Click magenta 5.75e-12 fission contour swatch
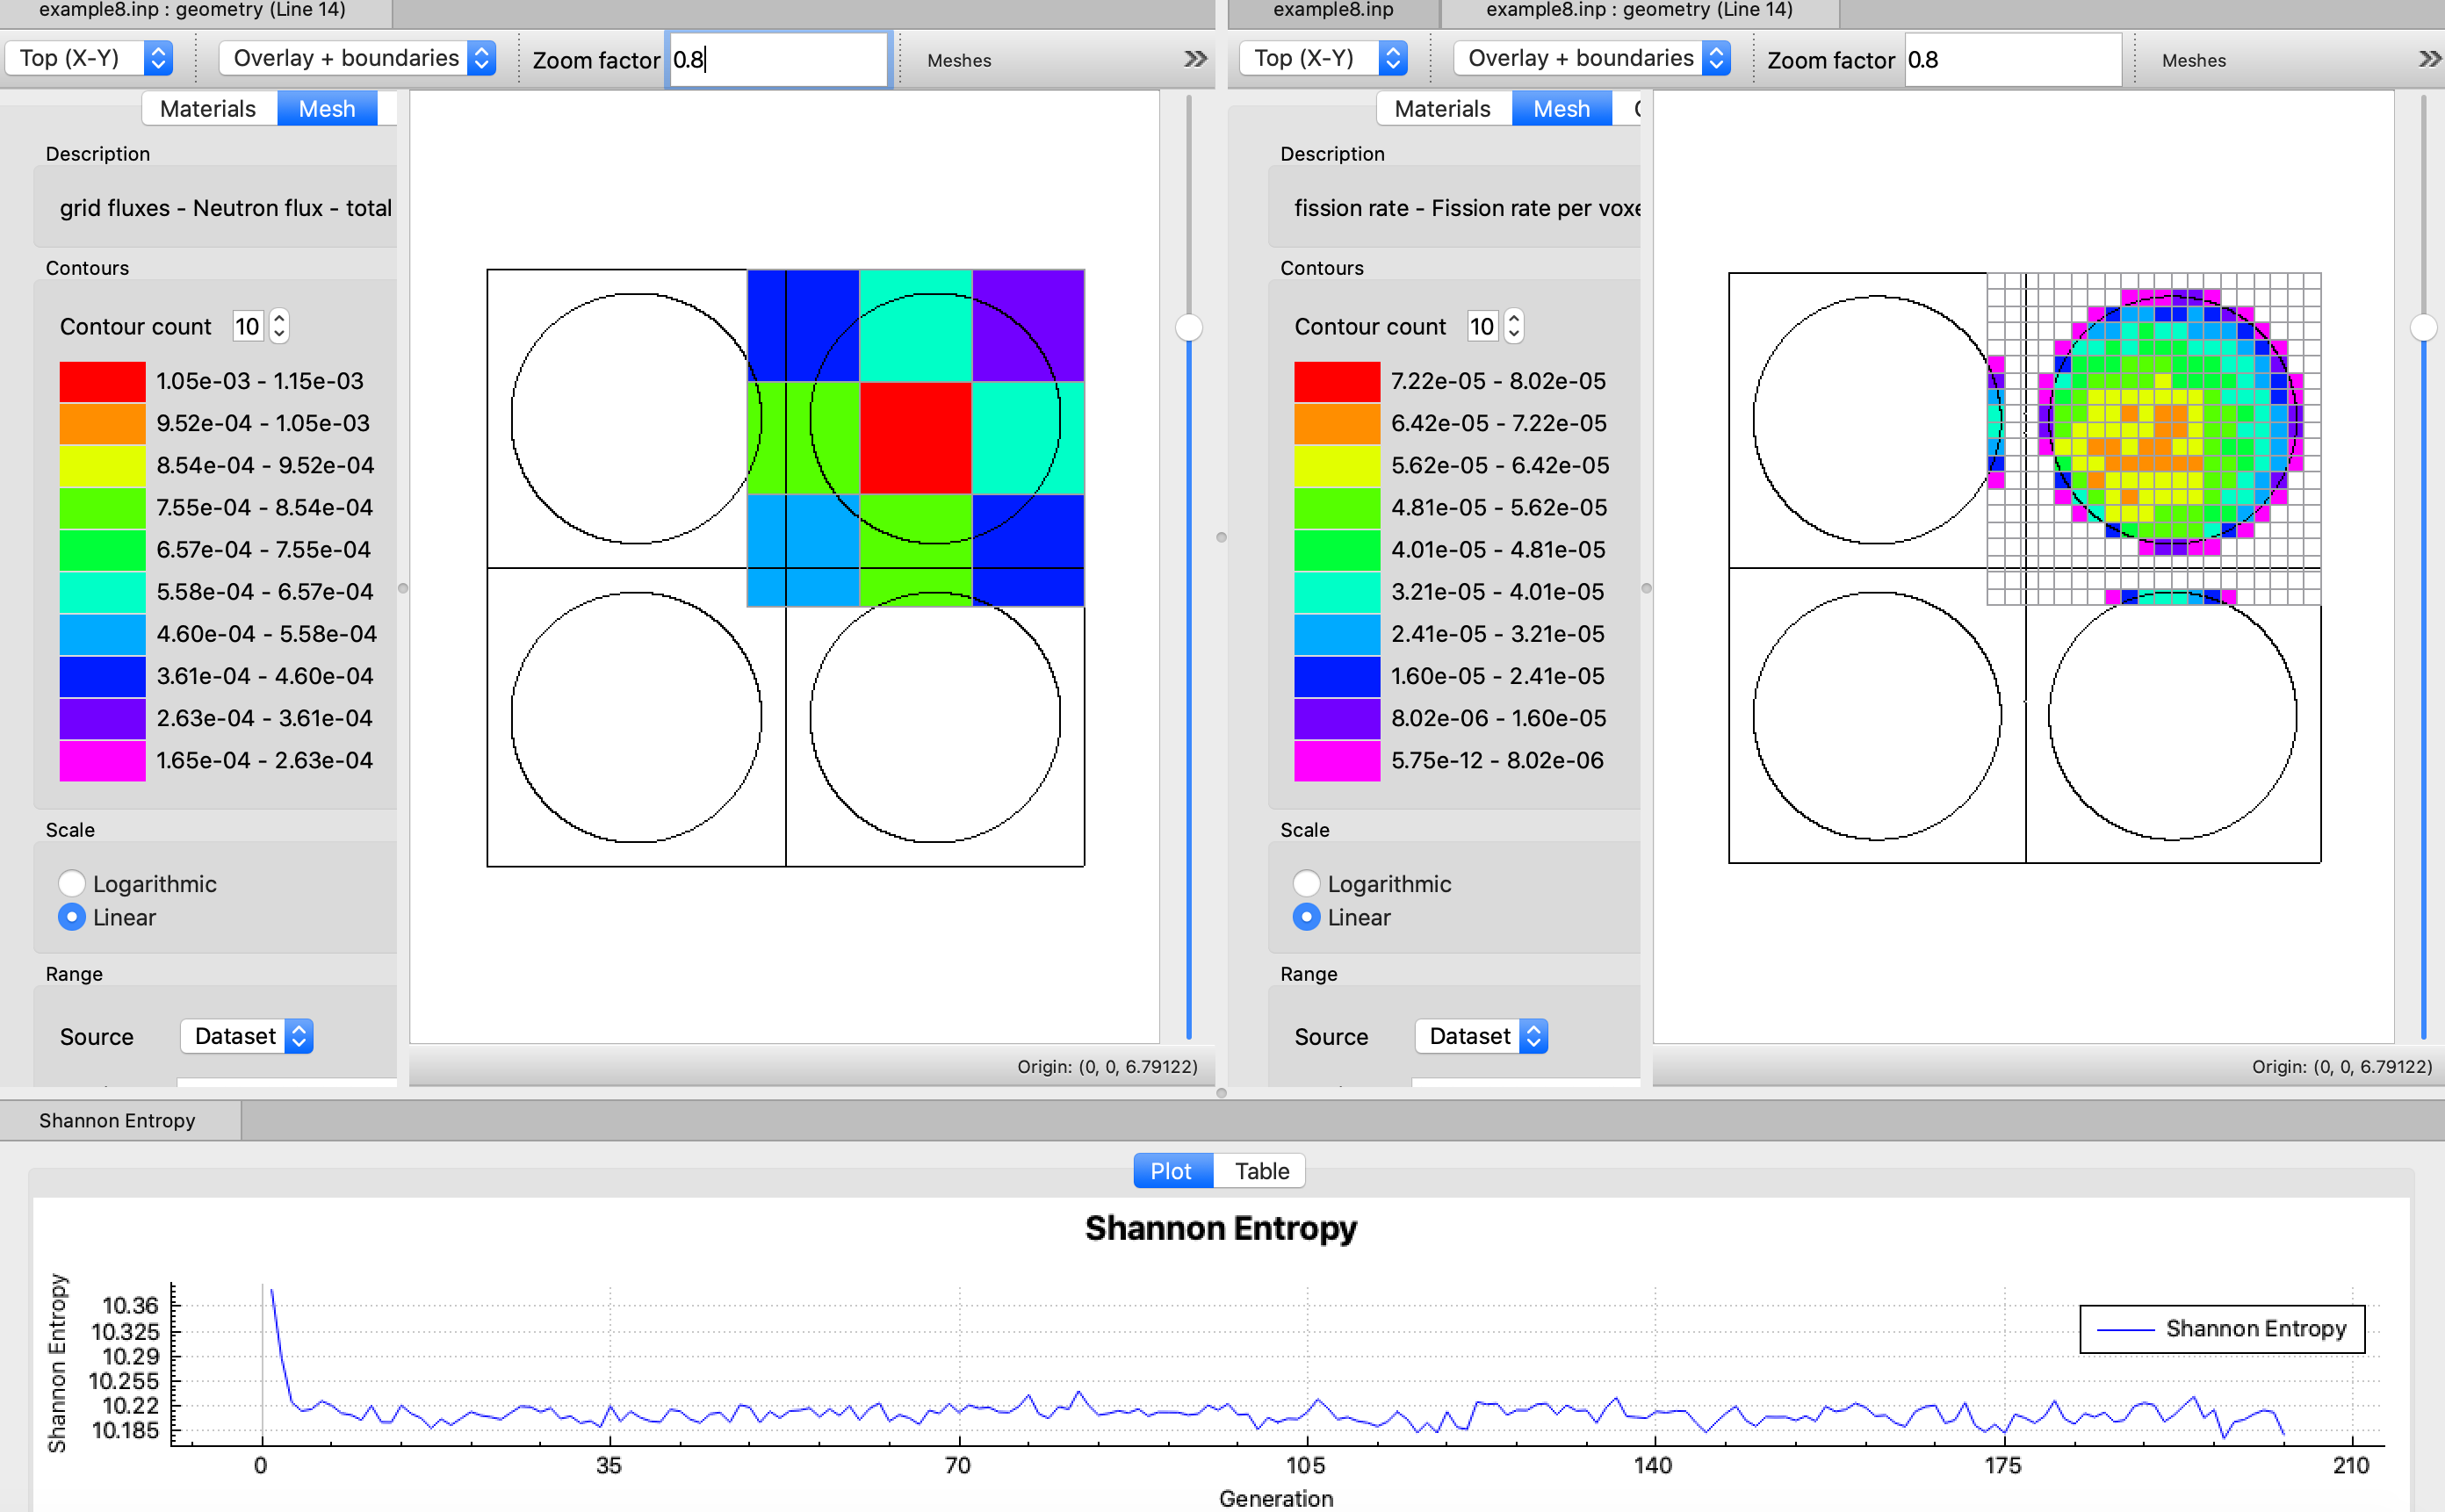 (1336, 760)
